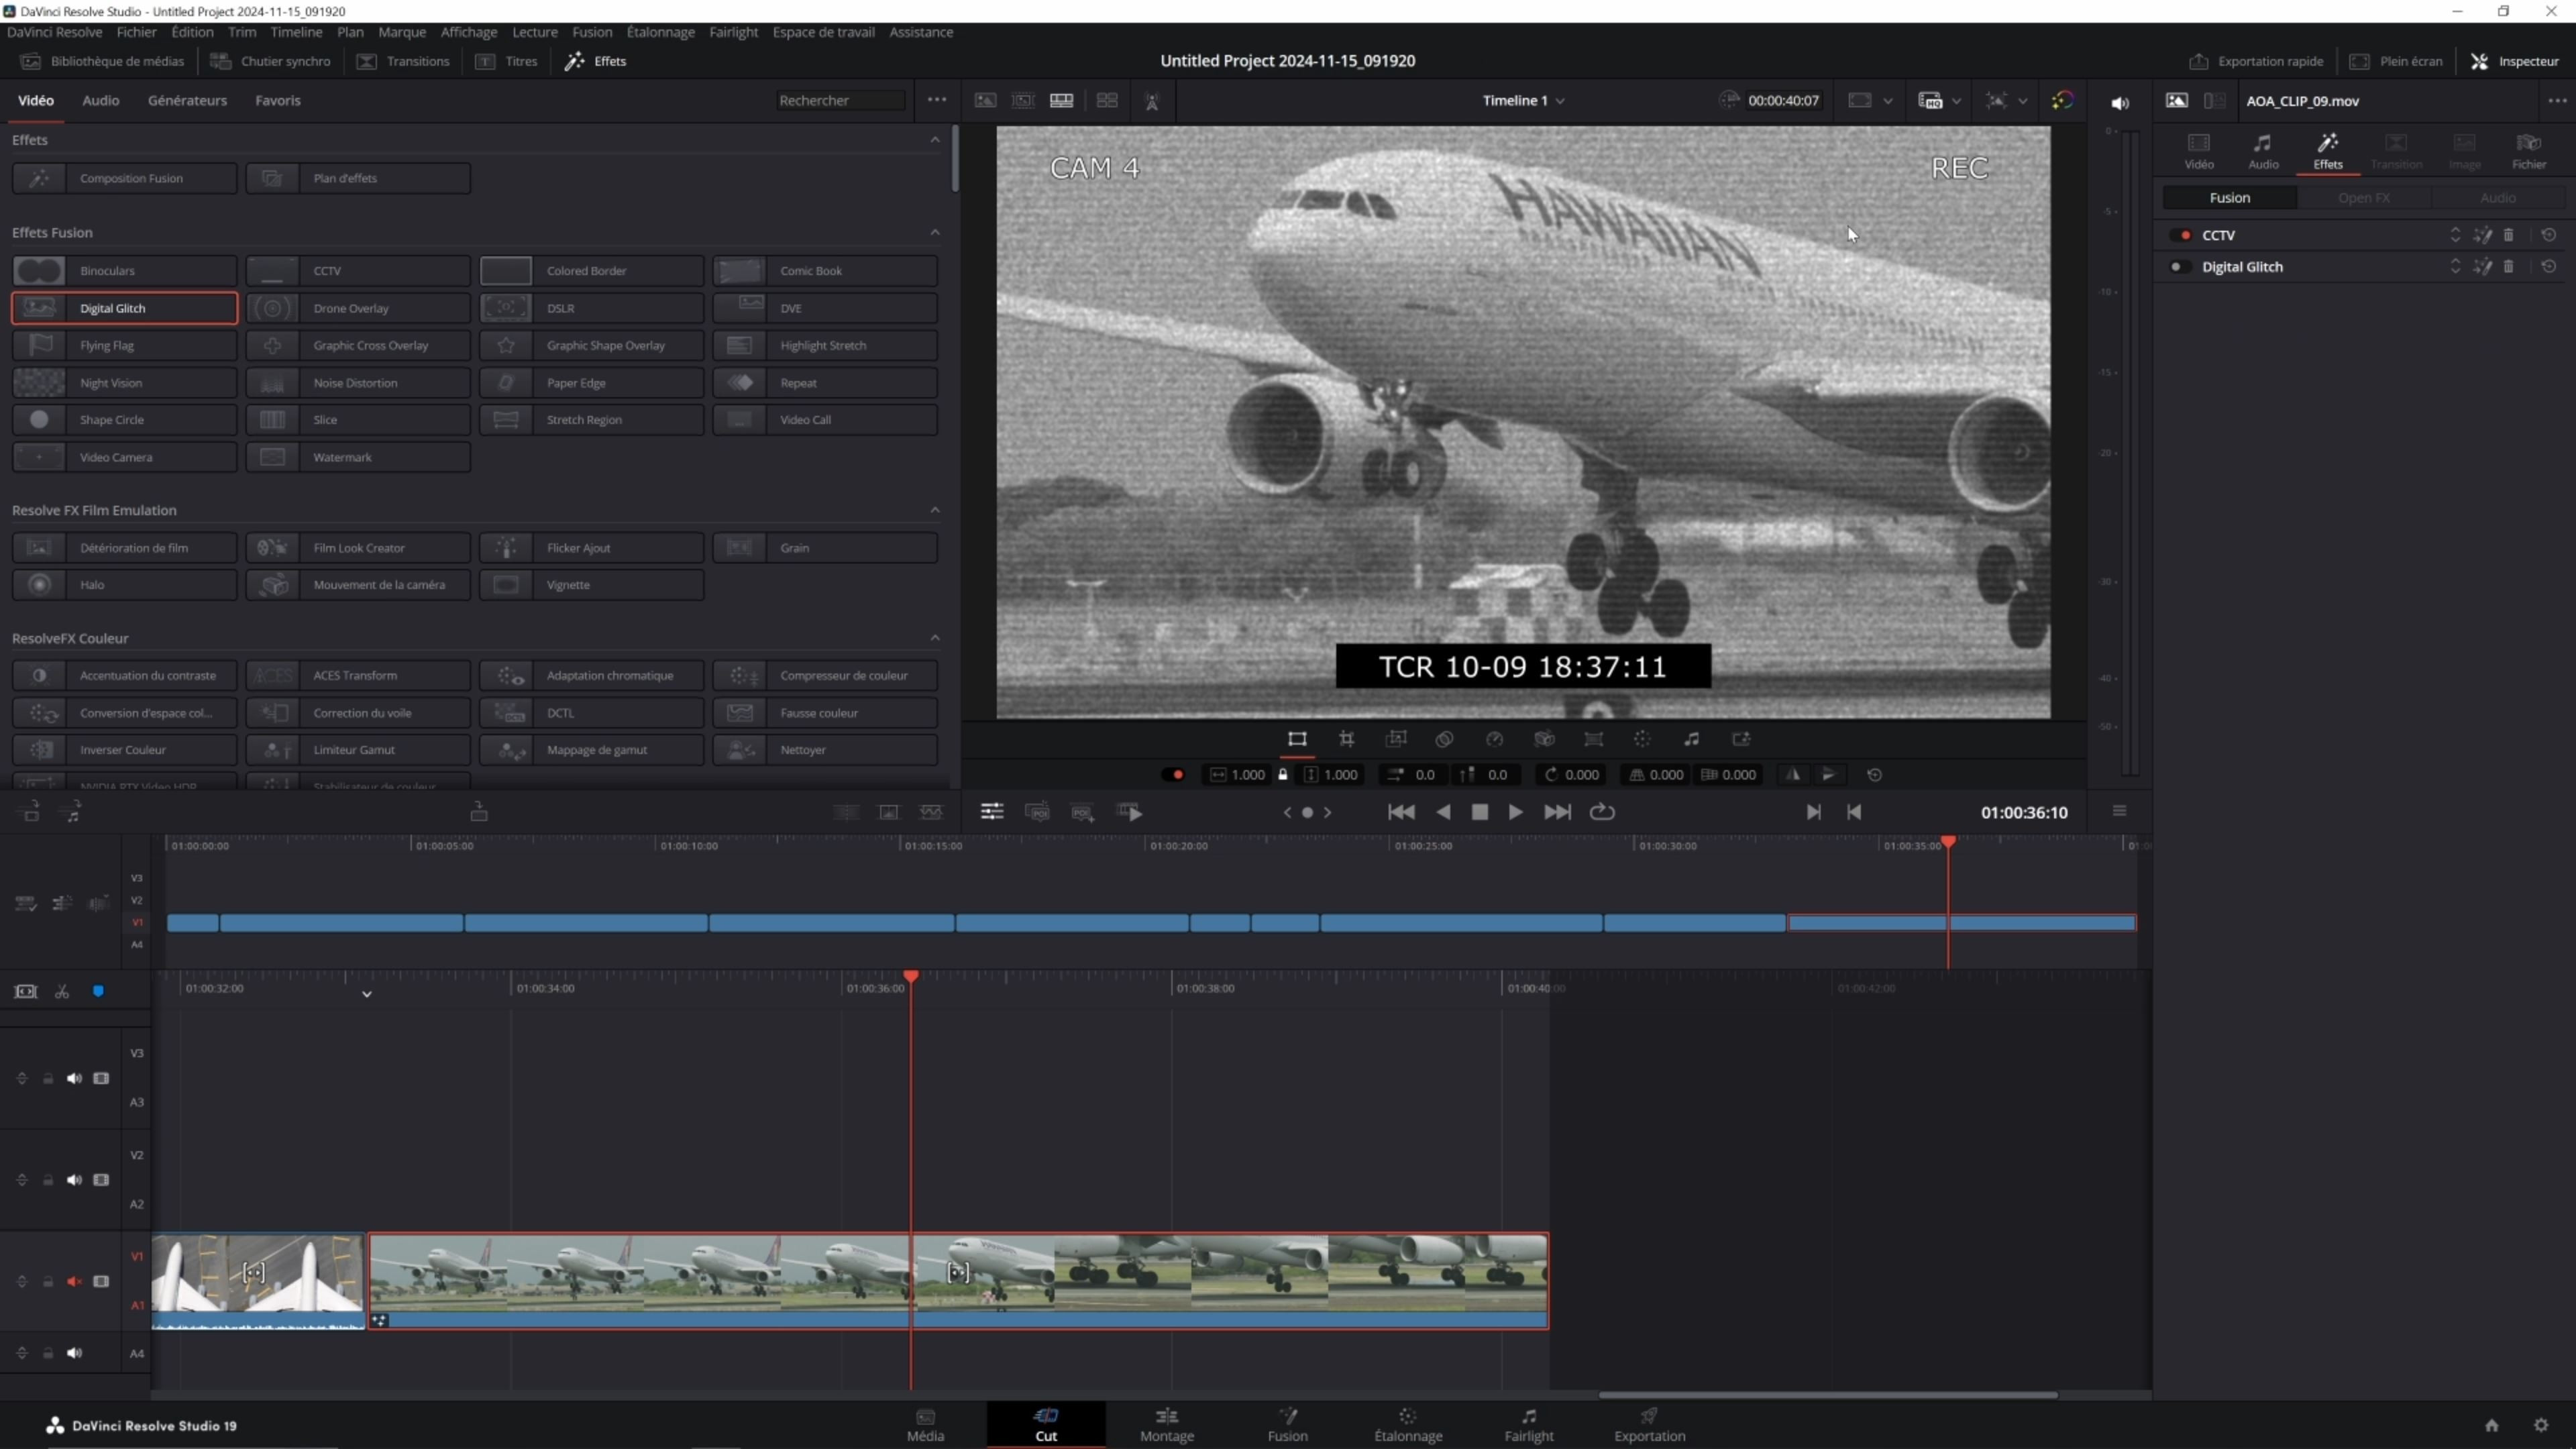2576x1449 pixels.
Task: Apply the Binoculars Fusion effect
Action: tap(124, 270)
